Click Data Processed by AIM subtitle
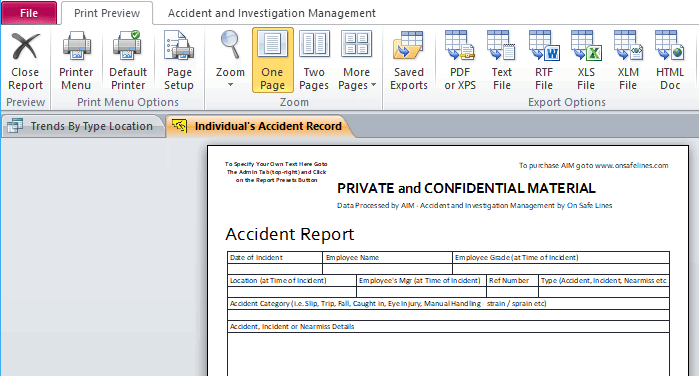 pos(474,206)
